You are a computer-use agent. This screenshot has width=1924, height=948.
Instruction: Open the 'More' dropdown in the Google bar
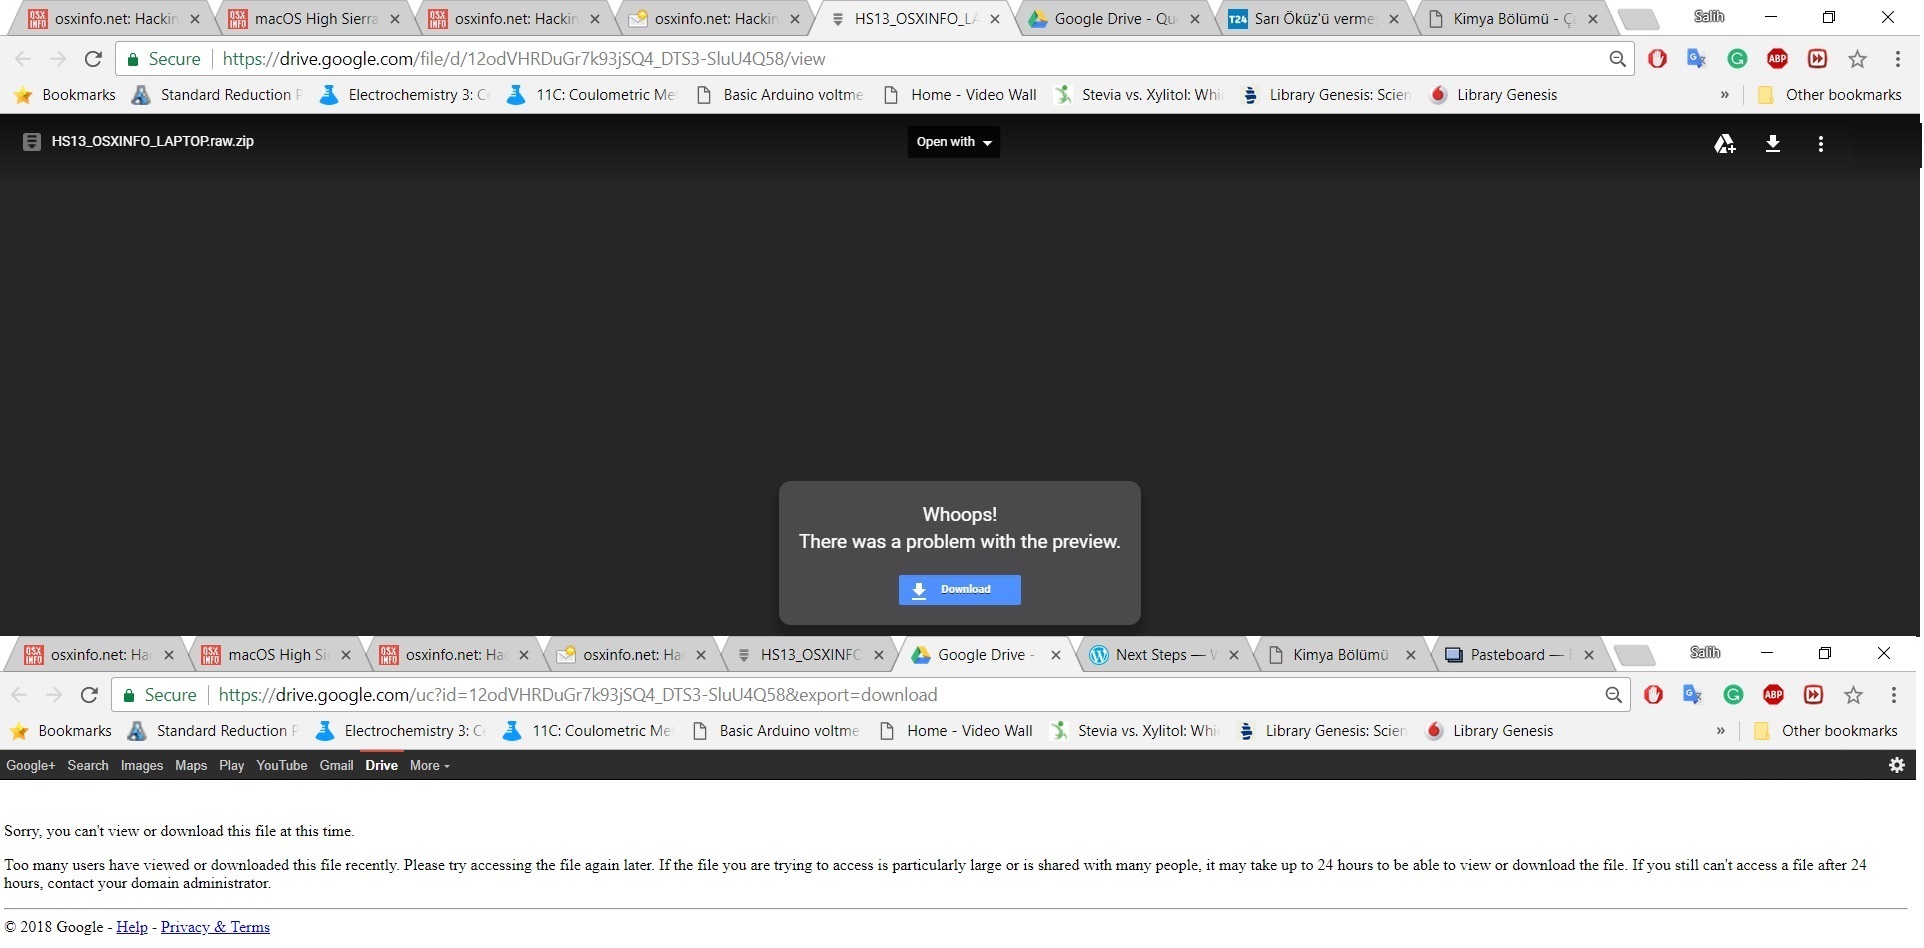(x=428, y=765)
